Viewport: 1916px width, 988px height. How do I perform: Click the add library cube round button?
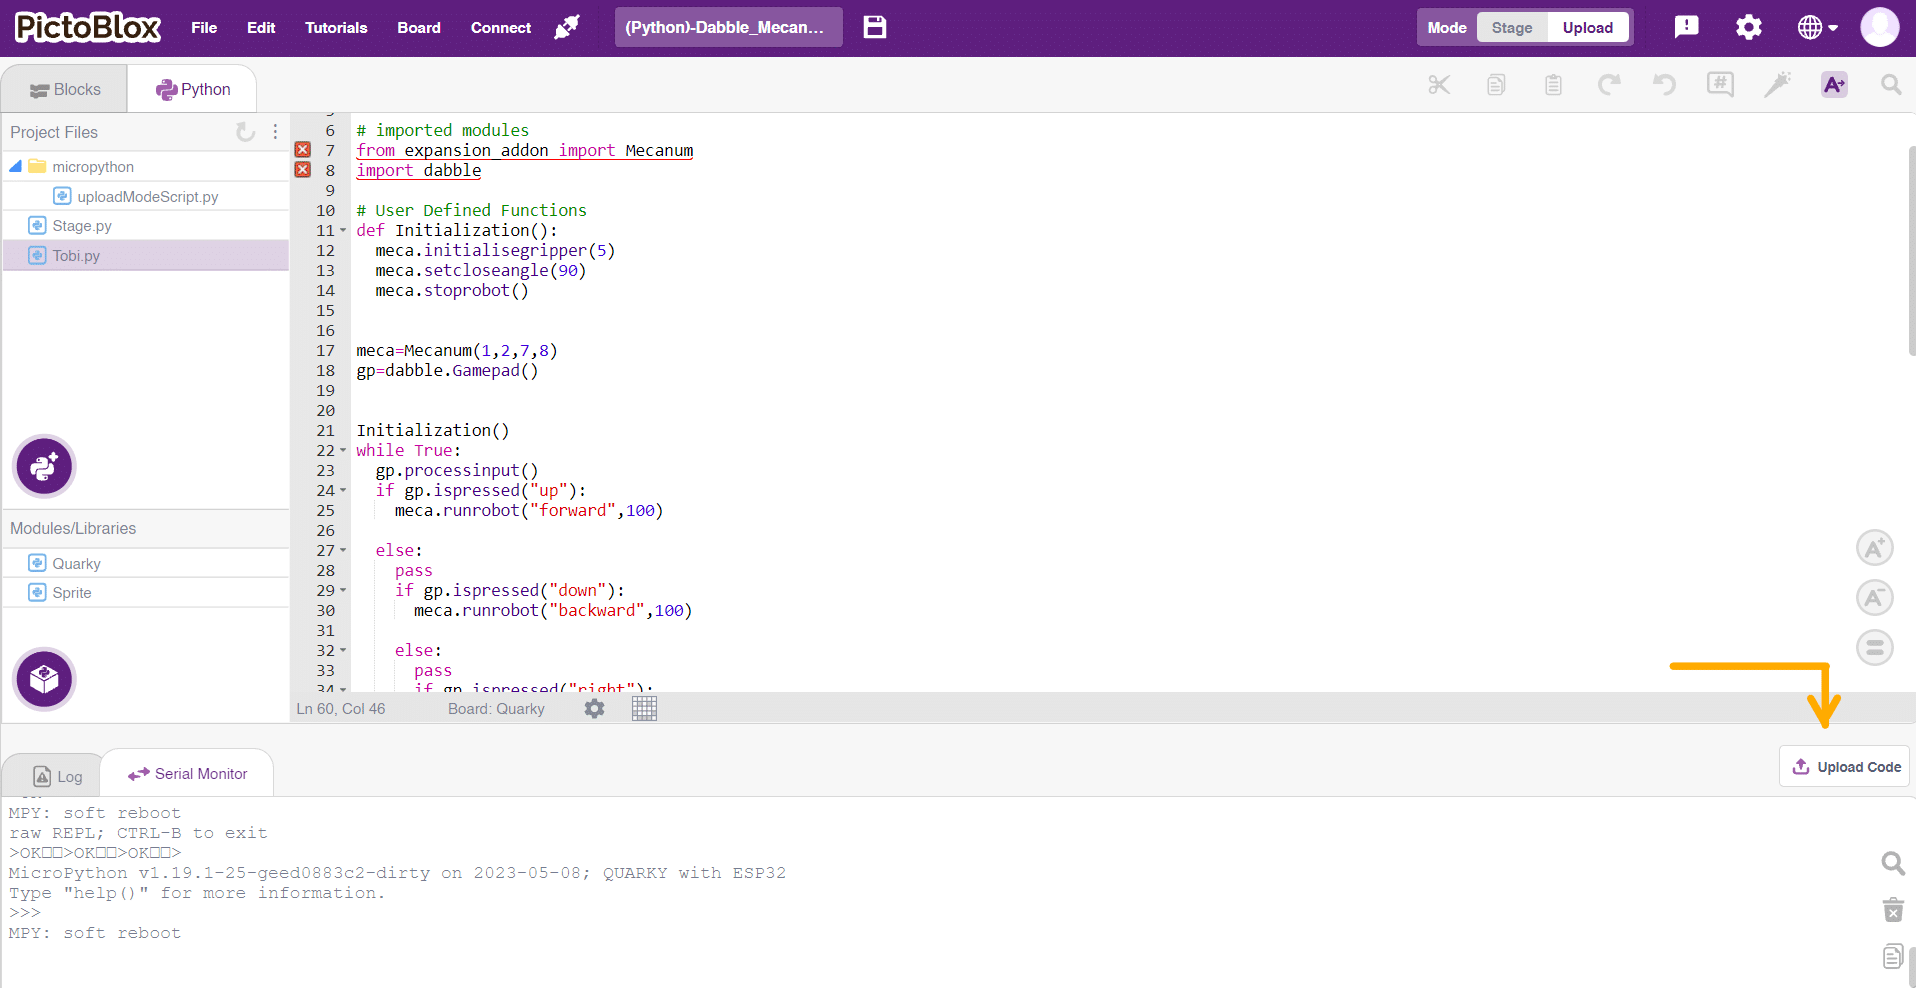click(44, 679)
